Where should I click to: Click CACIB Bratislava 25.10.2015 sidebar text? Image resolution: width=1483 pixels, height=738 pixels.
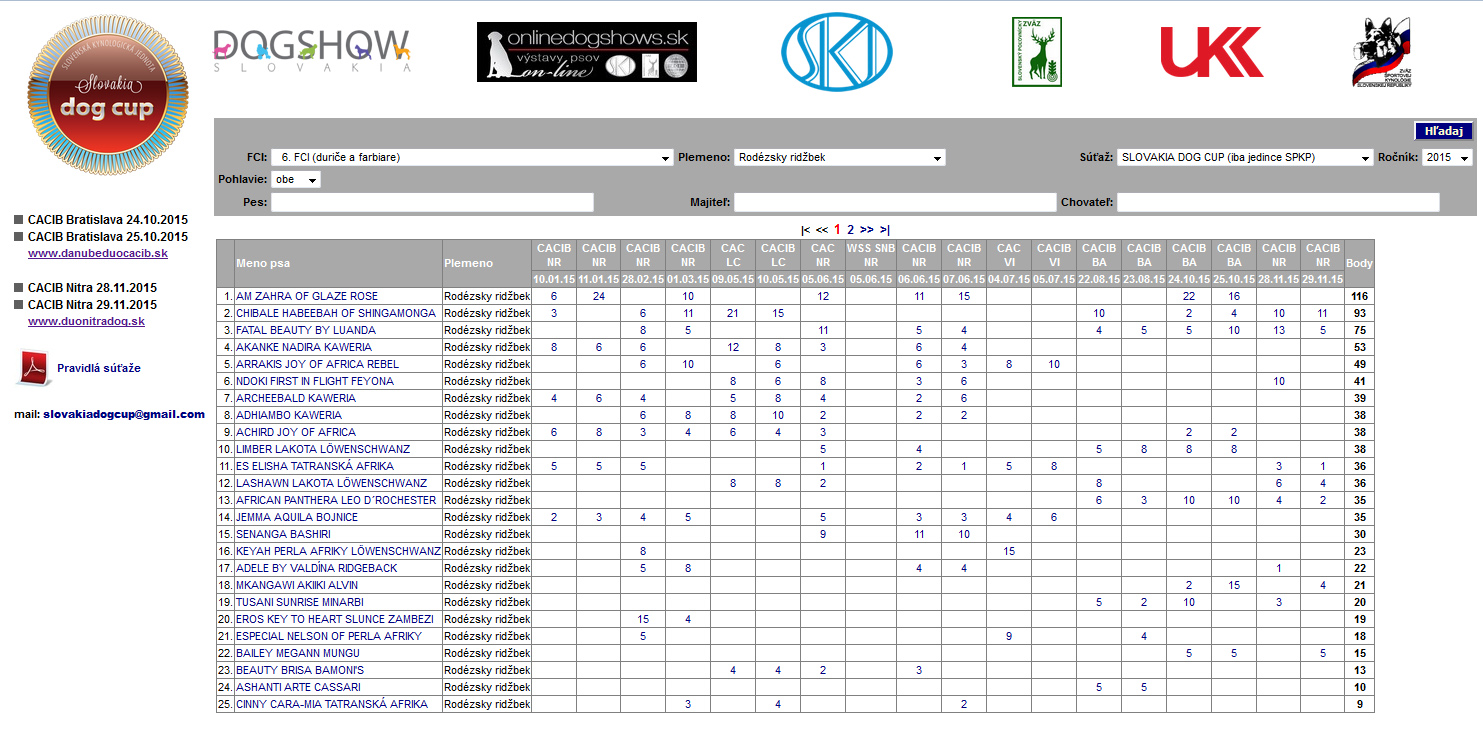(108, 237)
